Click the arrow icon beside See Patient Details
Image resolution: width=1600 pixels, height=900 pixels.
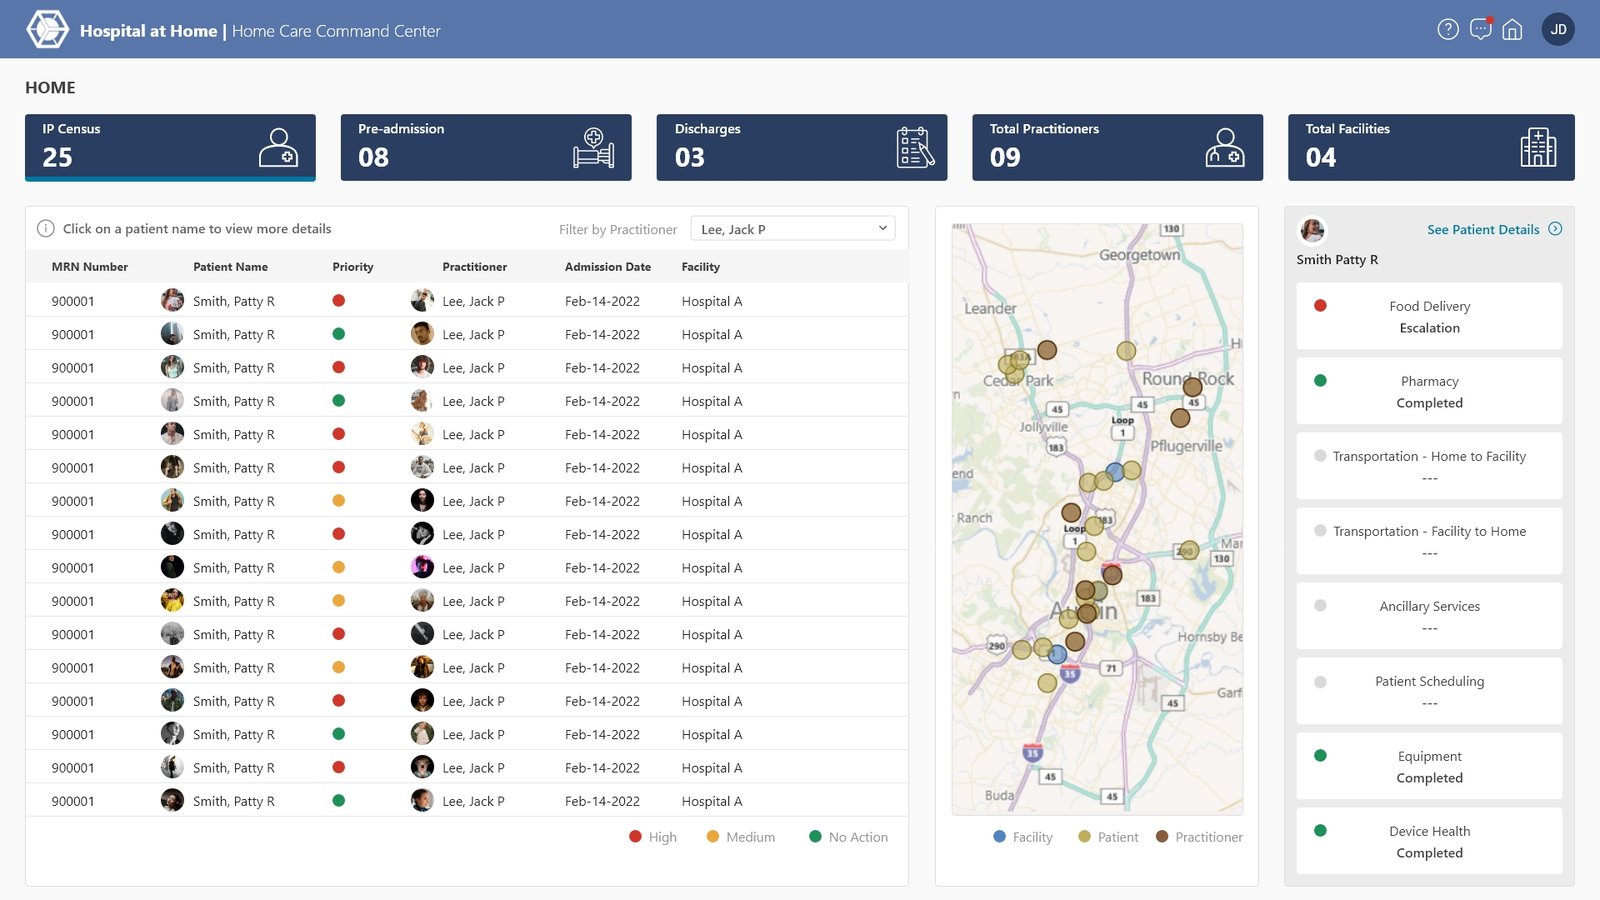[1555, 229]
